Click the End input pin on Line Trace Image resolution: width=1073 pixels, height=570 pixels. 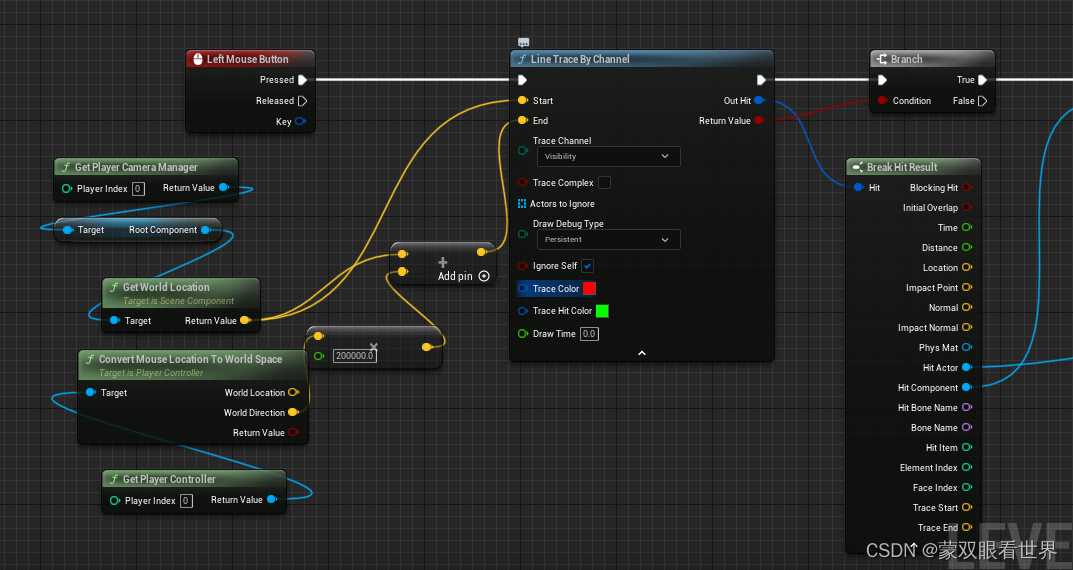tap(523, 120)
